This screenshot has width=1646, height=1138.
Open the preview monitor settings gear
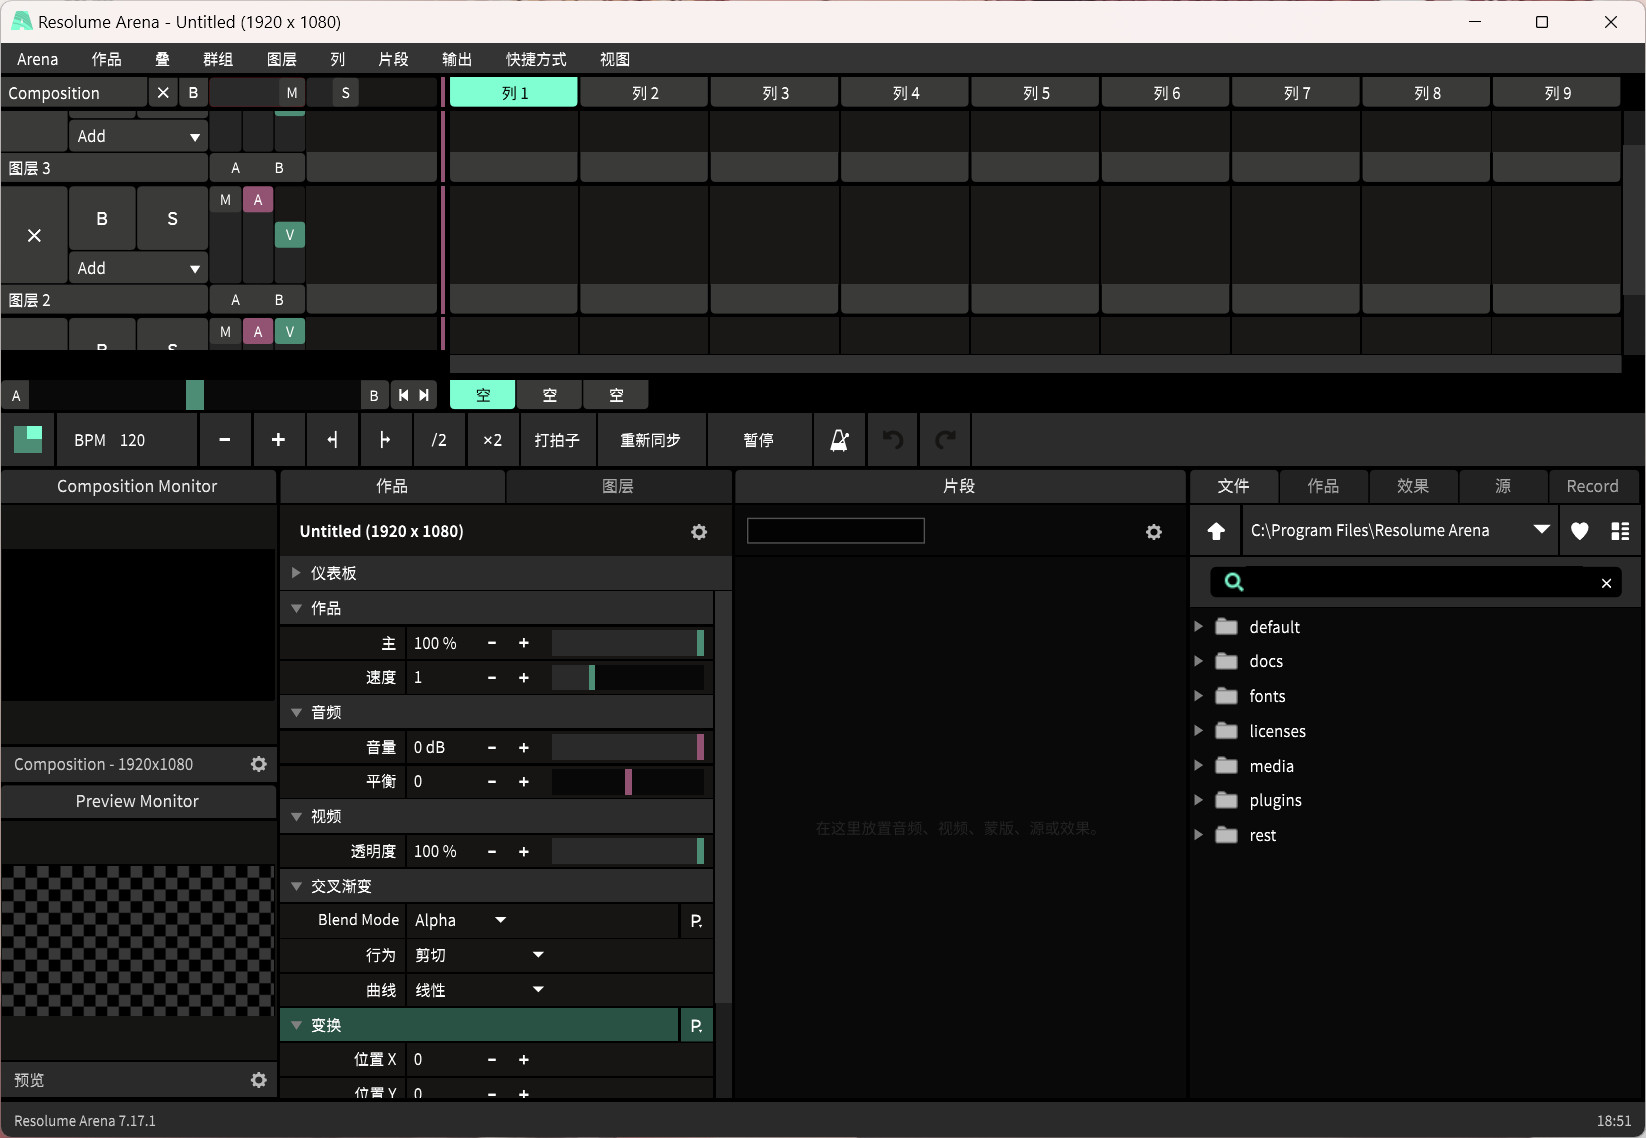coord(259,1080)
